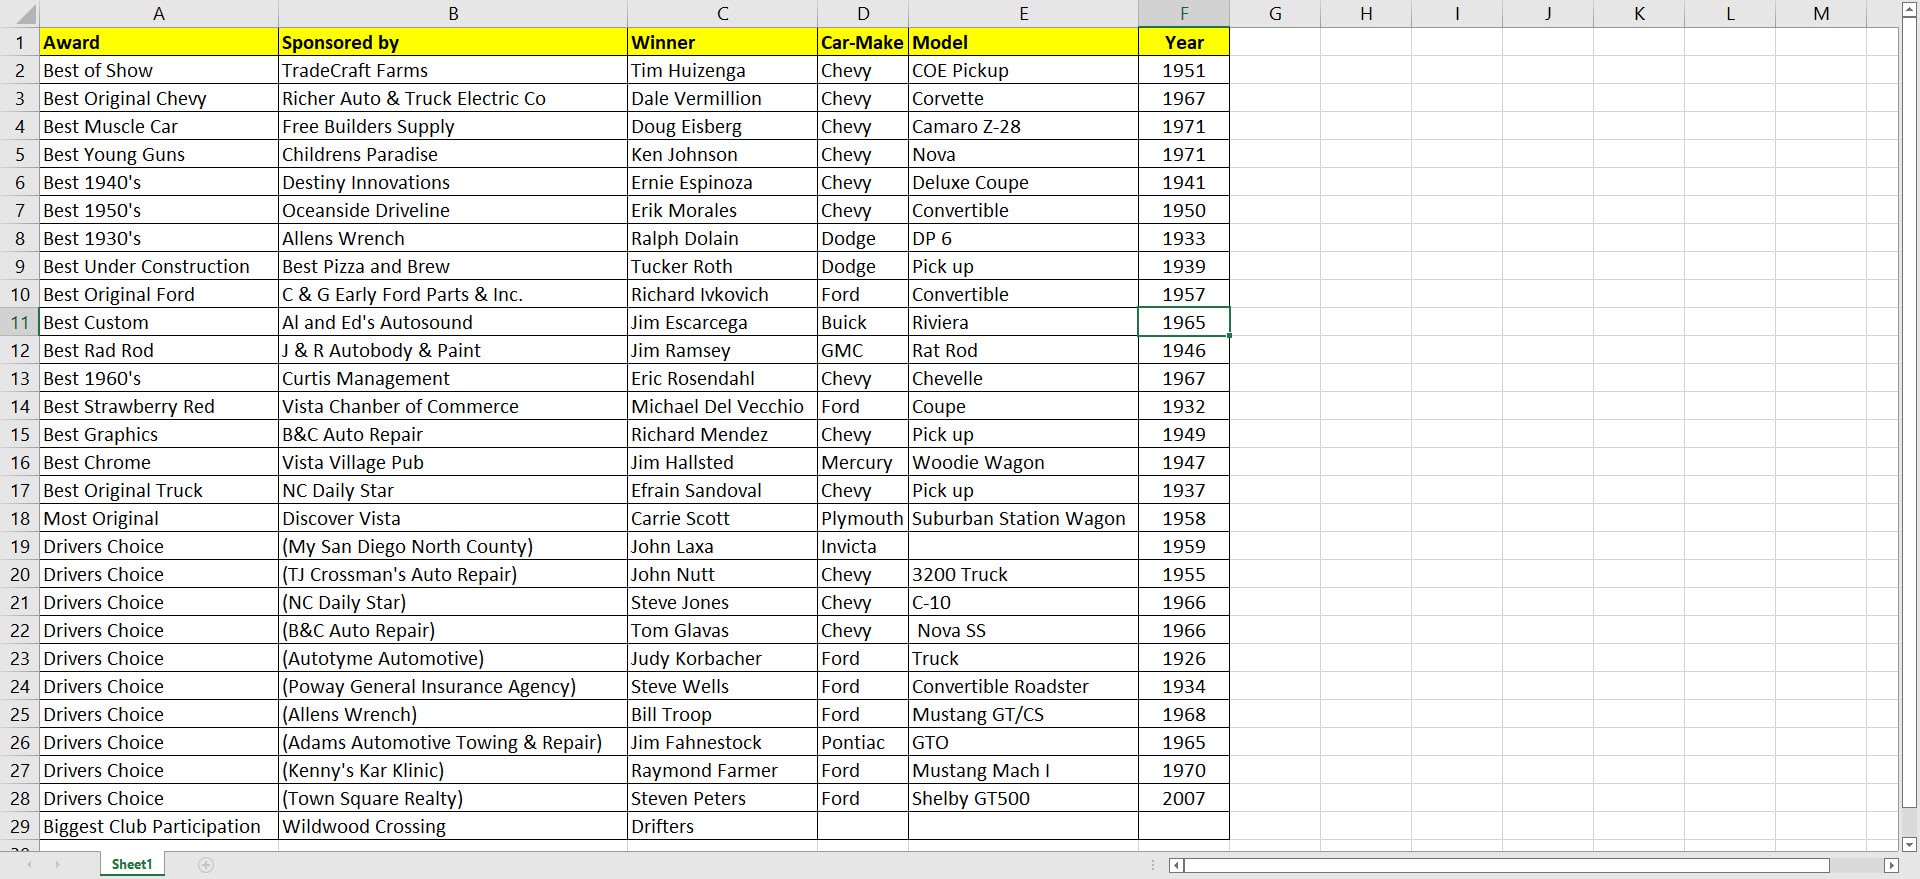The width and height of the screenshot is (1920, 879).
Task: Switch to Sheet1 tab
Action: tap(132, 865)
